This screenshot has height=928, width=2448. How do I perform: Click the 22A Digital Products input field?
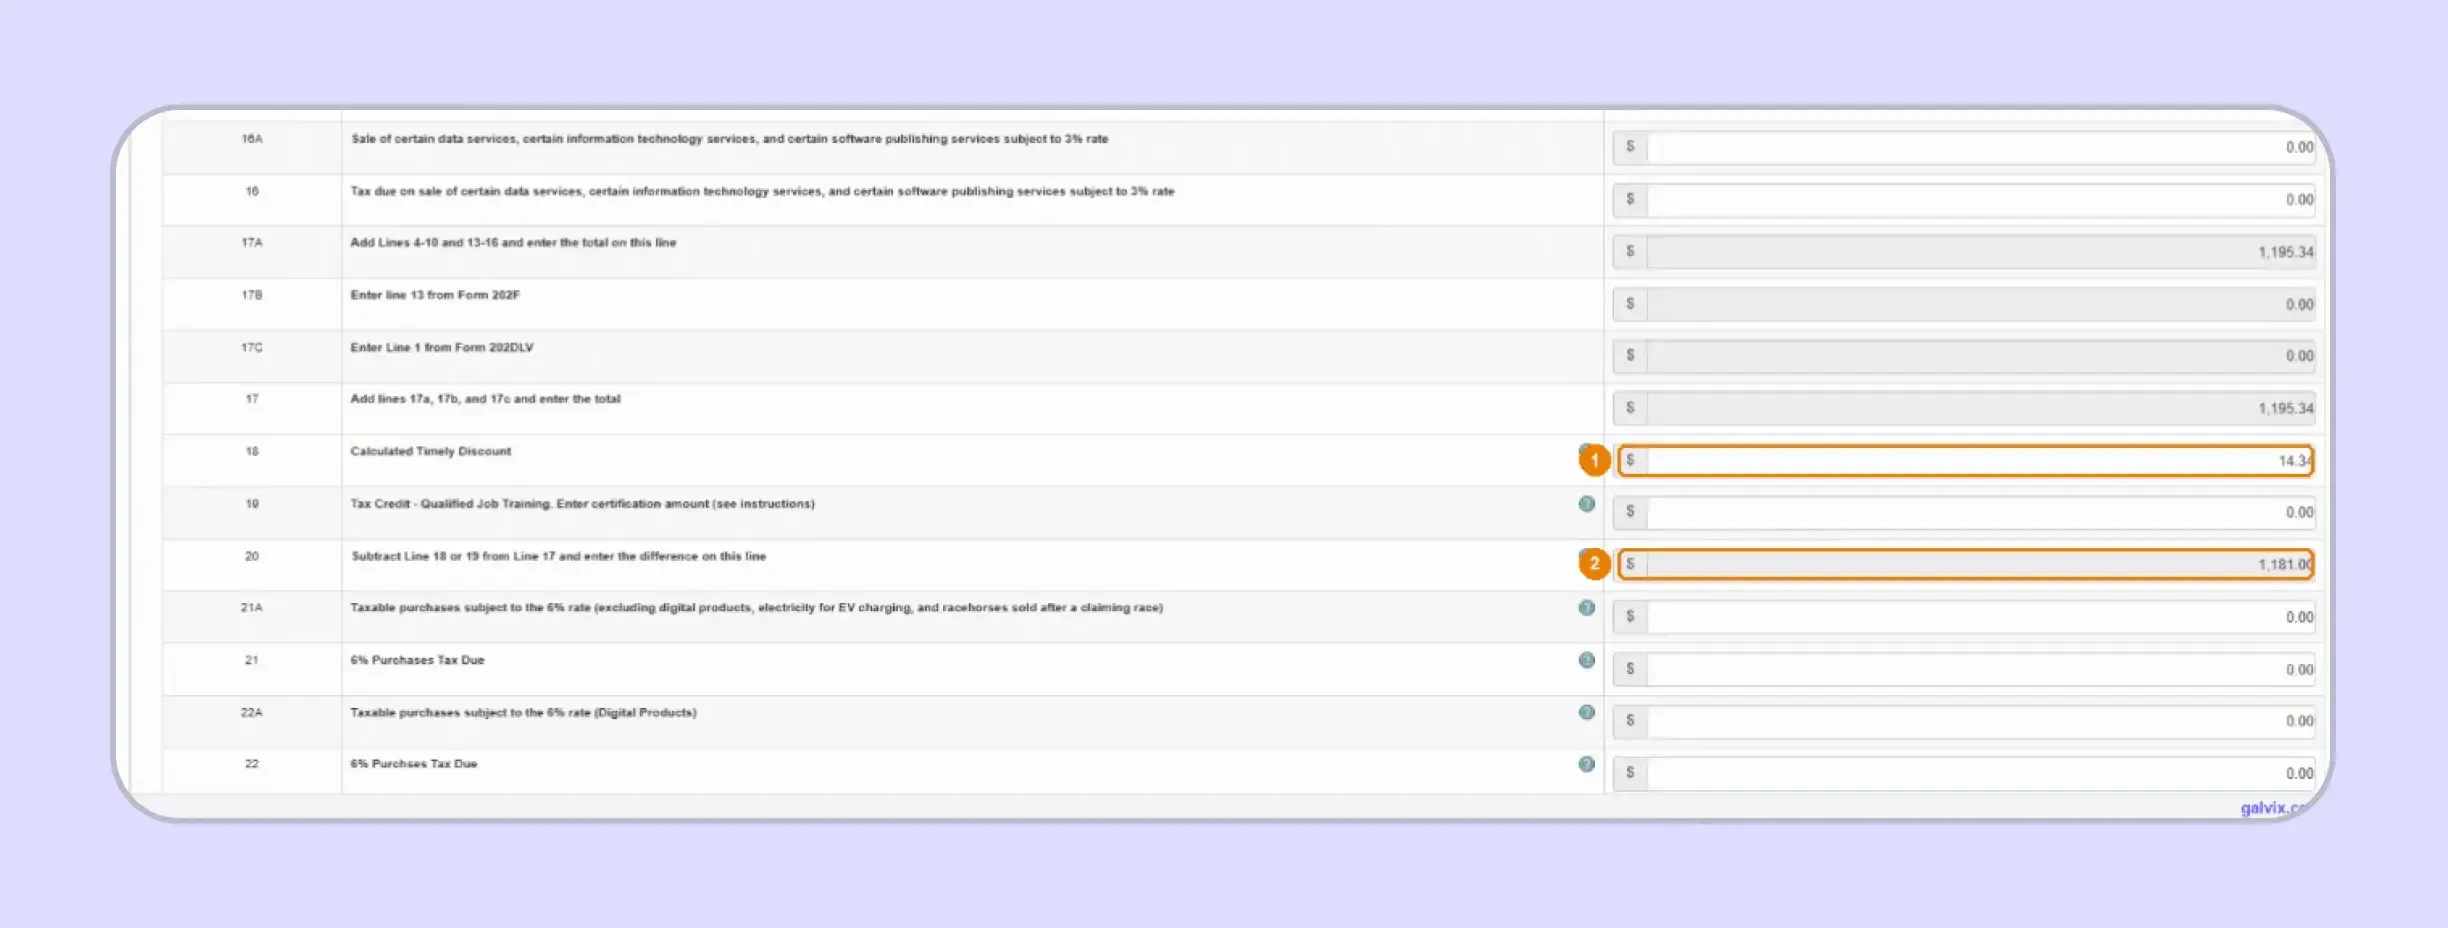click(x=1979, y=721)
